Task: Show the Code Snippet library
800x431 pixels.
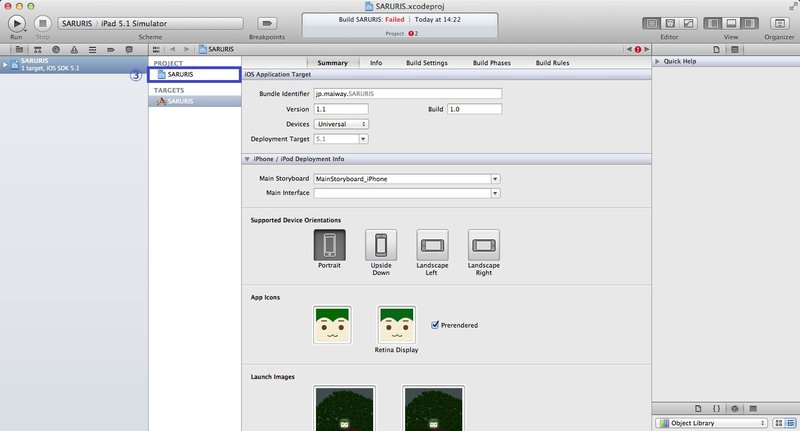Action: point(716,409)
